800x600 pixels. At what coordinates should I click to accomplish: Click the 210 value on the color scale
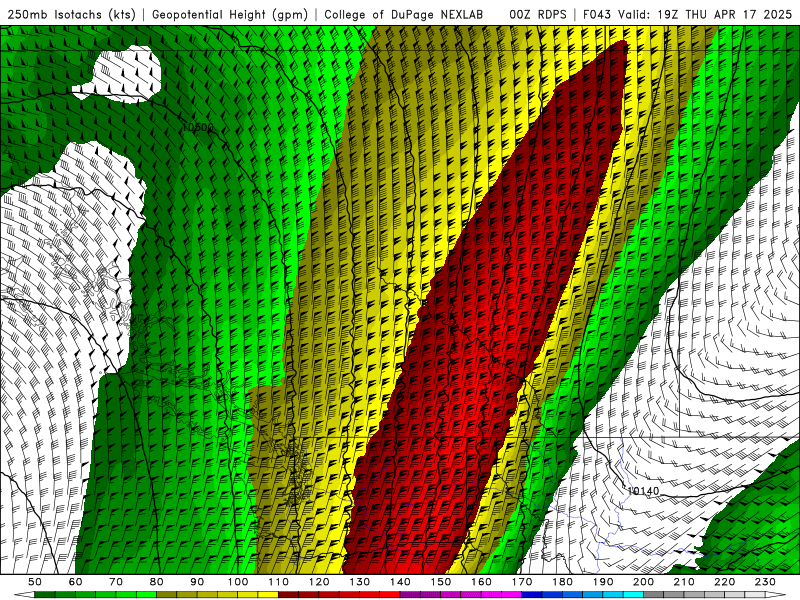pos(684,582)
